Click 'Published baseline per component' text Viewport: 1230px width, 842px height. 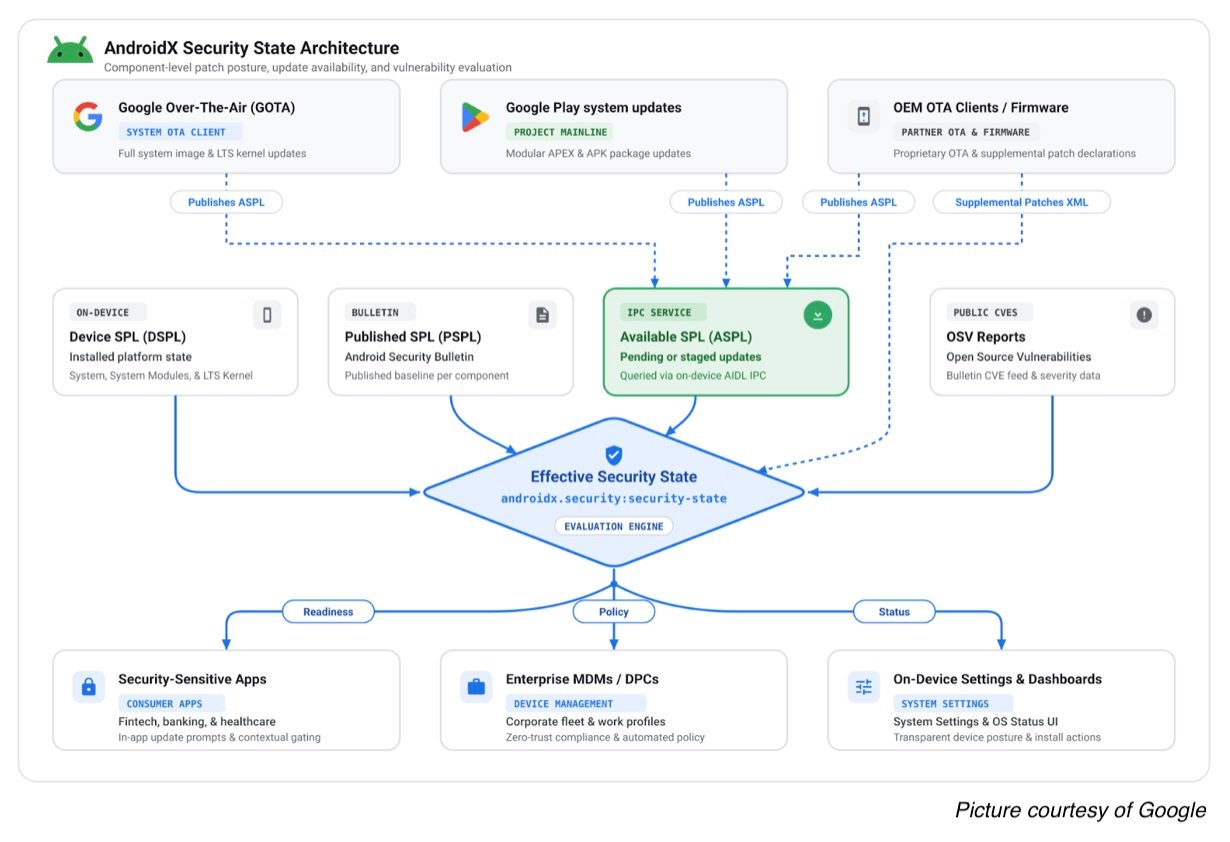click(x=427, y=376)
